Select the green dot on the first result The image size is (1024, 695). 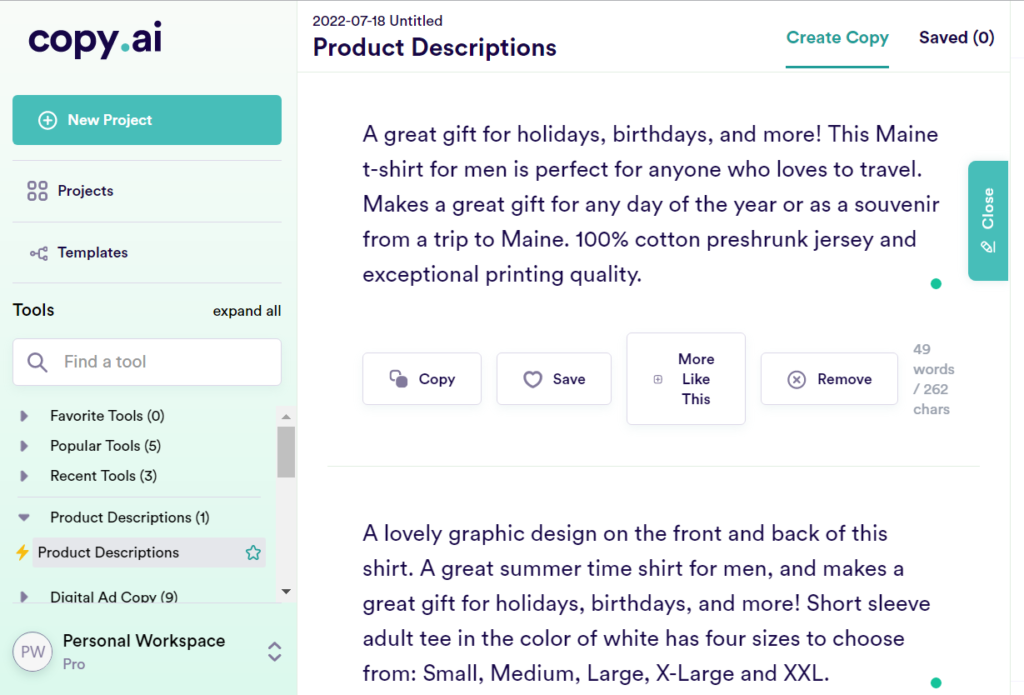pos(936,284)
